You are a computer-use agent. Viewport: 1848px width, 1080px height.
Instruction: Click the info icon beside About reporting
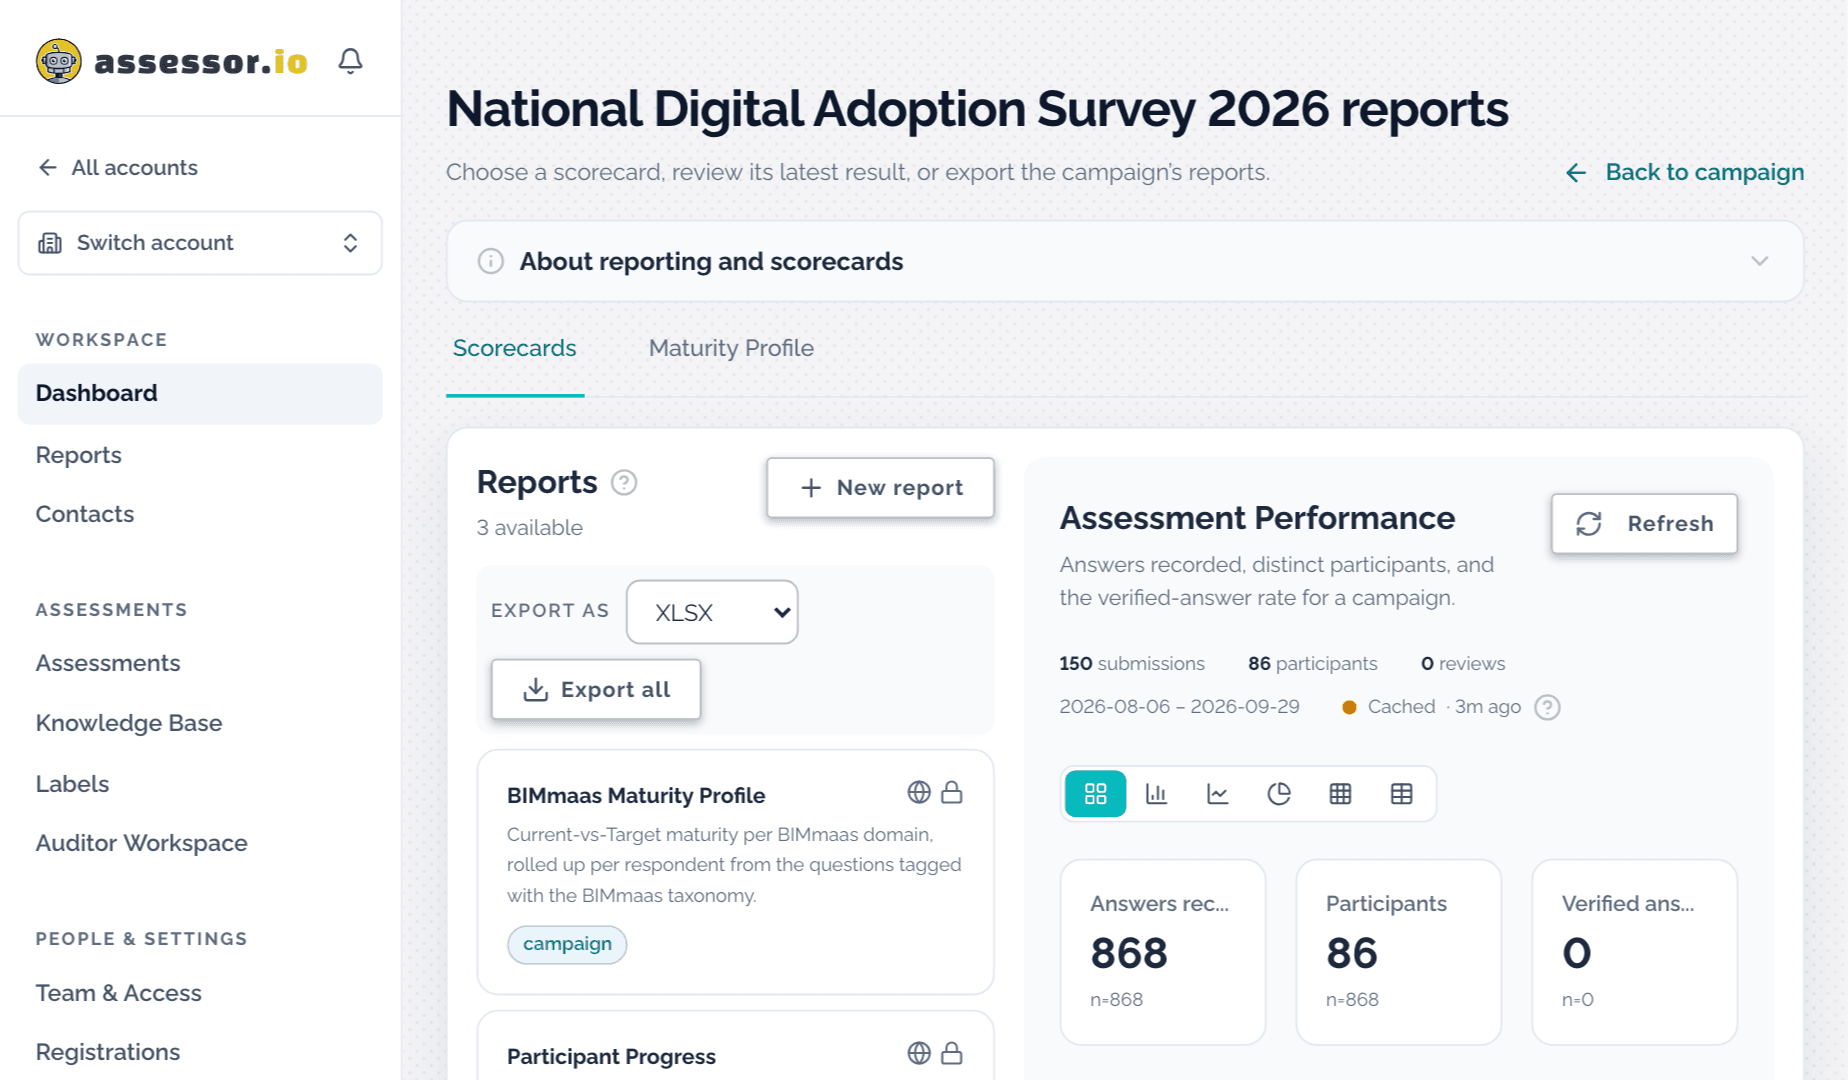pos(490,261)
